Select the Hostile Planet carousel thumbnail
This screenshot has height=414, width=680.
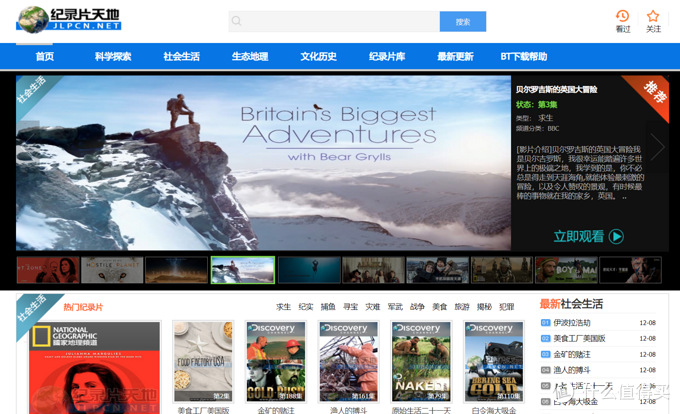point(112,270)
